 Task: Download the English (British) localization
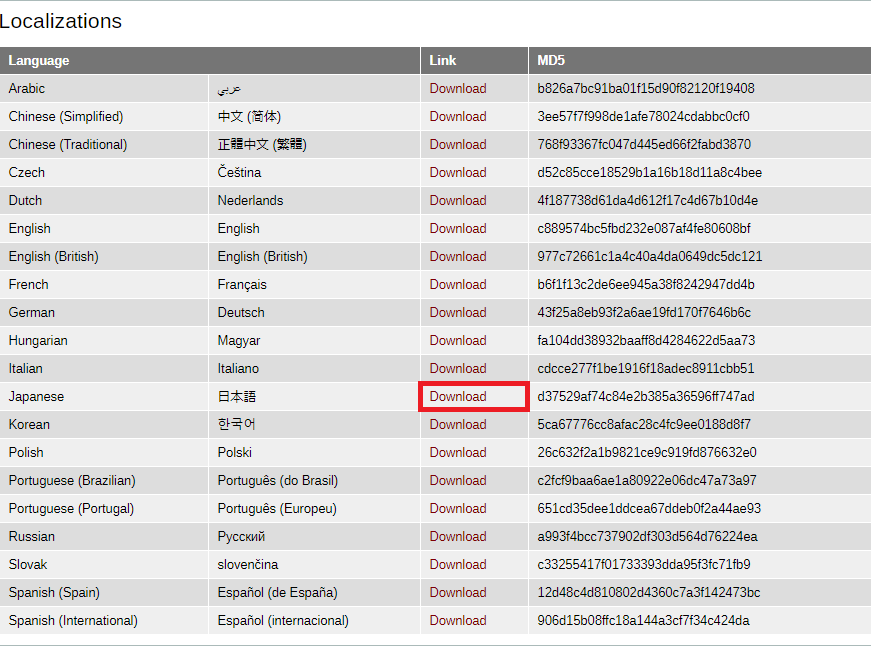tap(458, 257)
